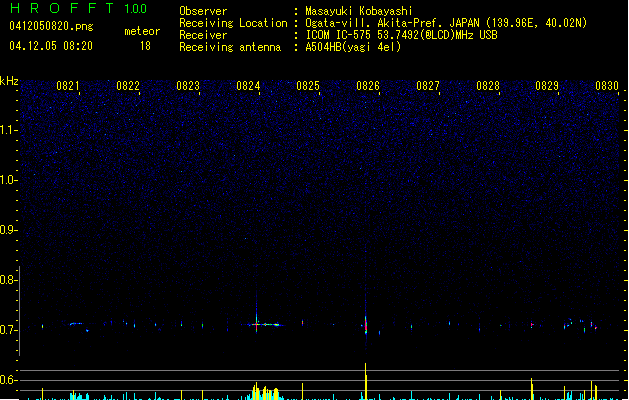This screenshot has height=400, width=629.
Task: Click the 0.9 kHz axis label
Action: pos(8,230)
